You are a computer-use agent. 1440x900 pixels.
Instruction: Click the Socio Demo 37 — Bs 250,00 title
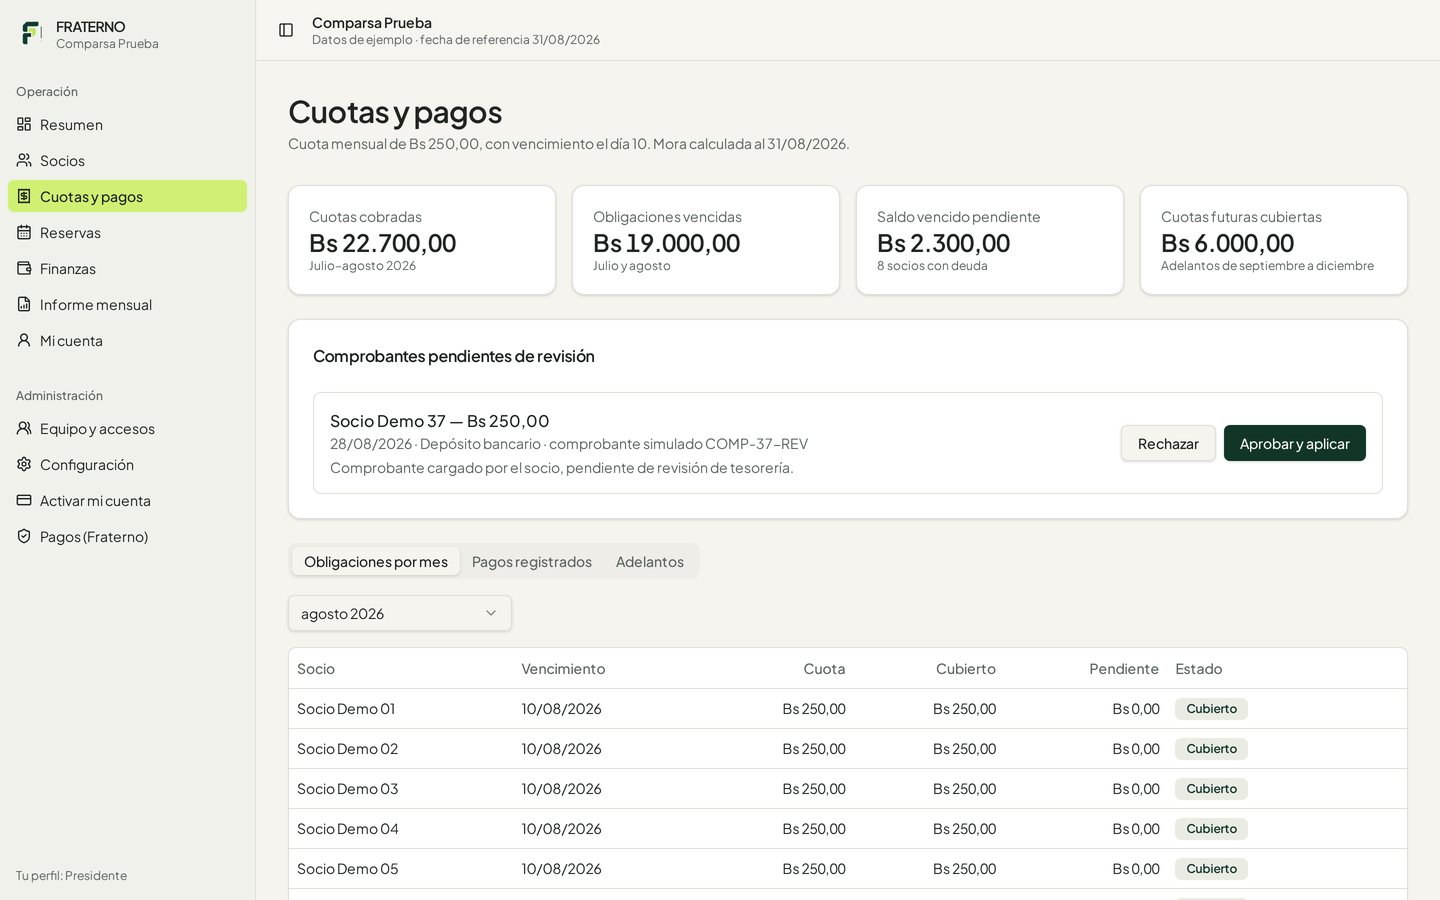[440, 420]
